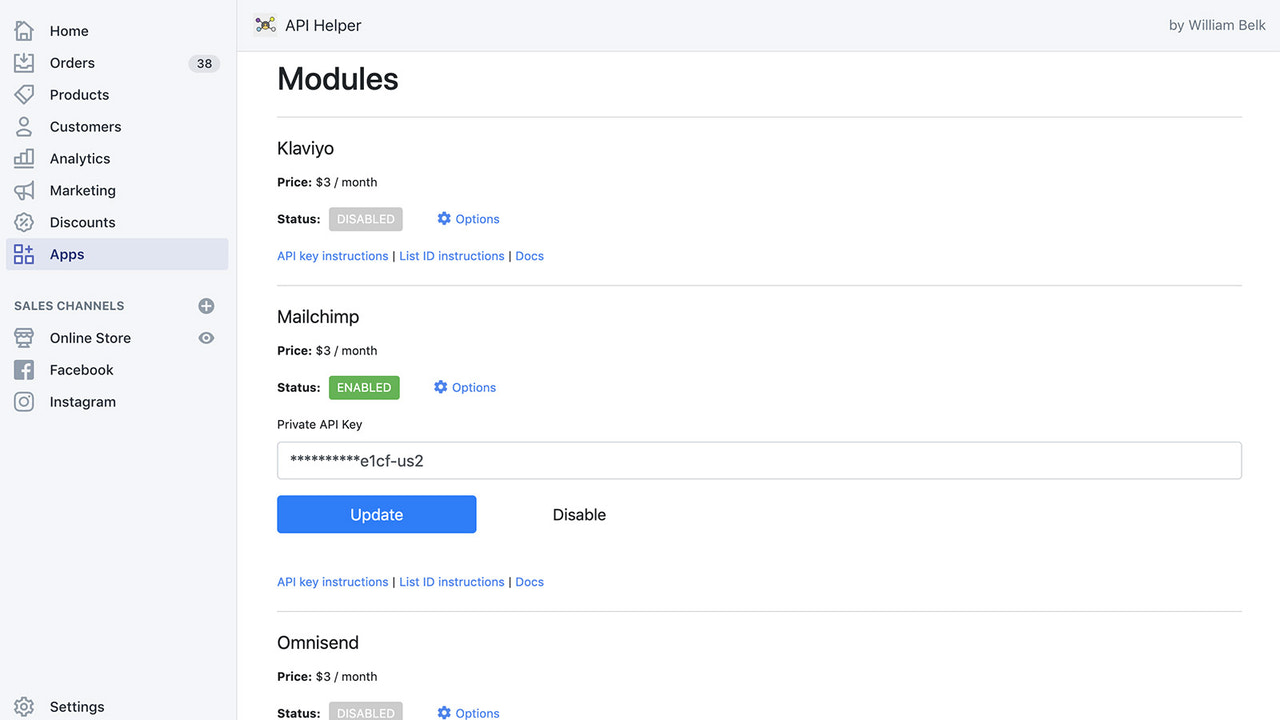Open the Home sidebar icon

pos(23,30)
